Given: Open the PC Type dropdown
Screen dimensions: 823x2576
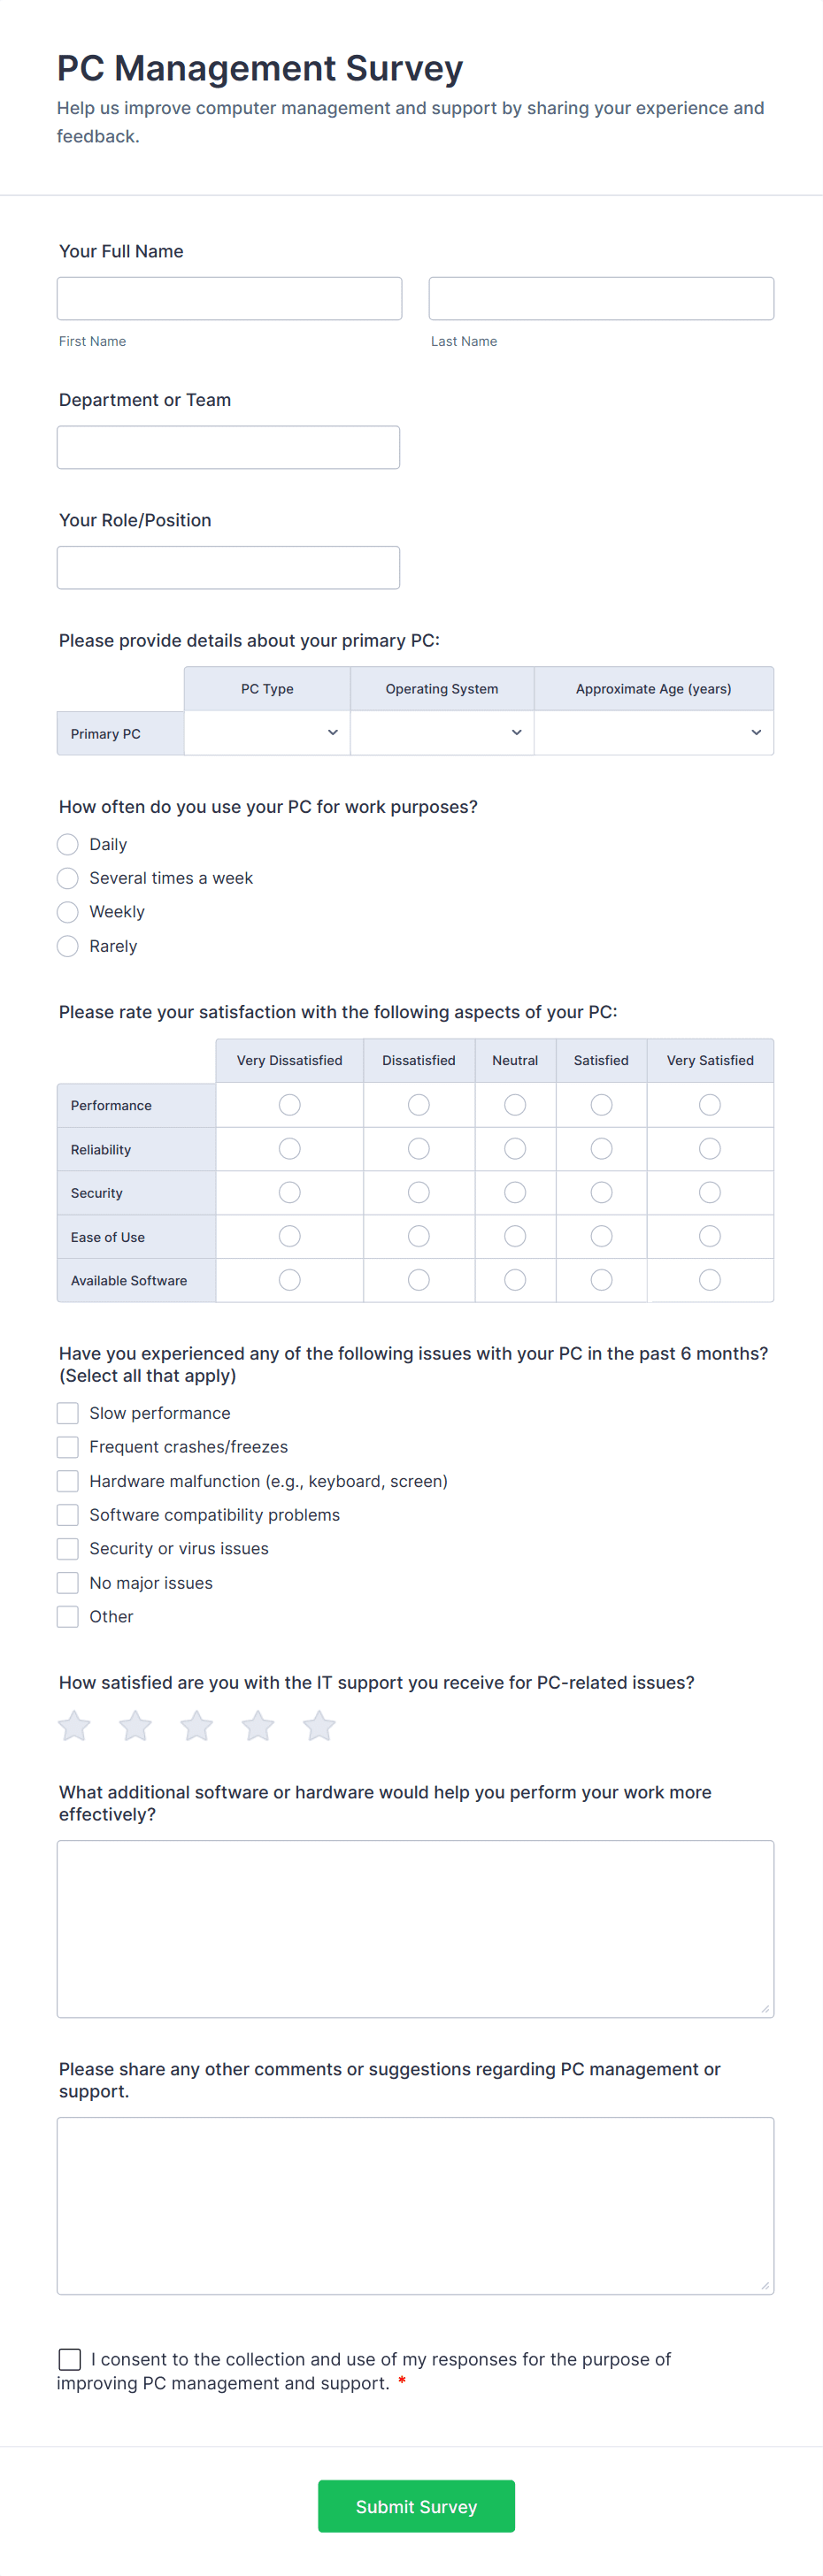Looking at the screenshot, I should (x=266, y=733).
